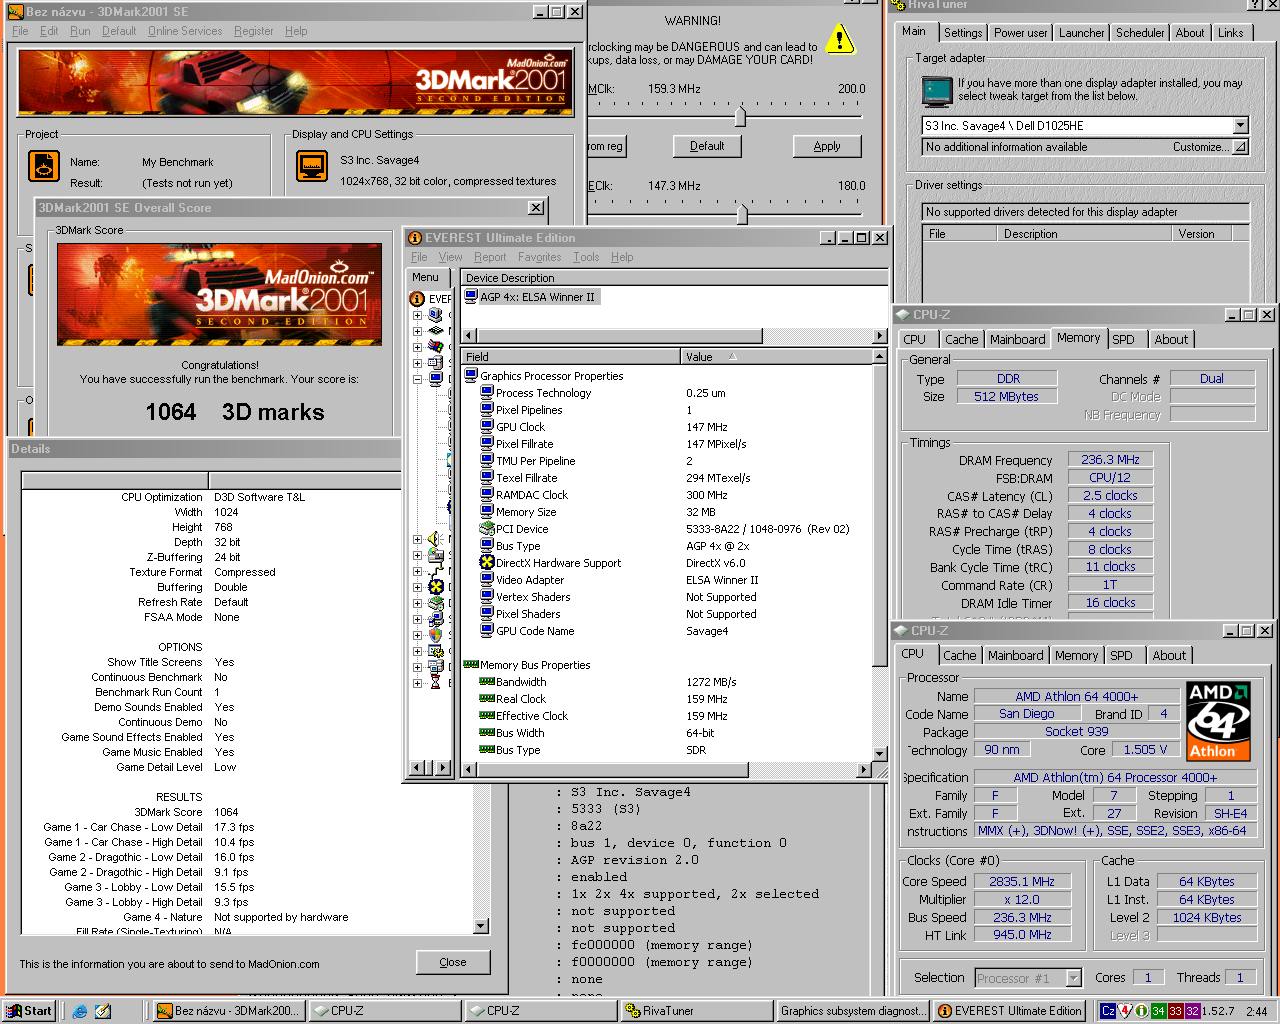Viewport: 1280px width, 1024px height.
Task: Launch Internet Explorer from quick launch
Action: (80, 1011)
